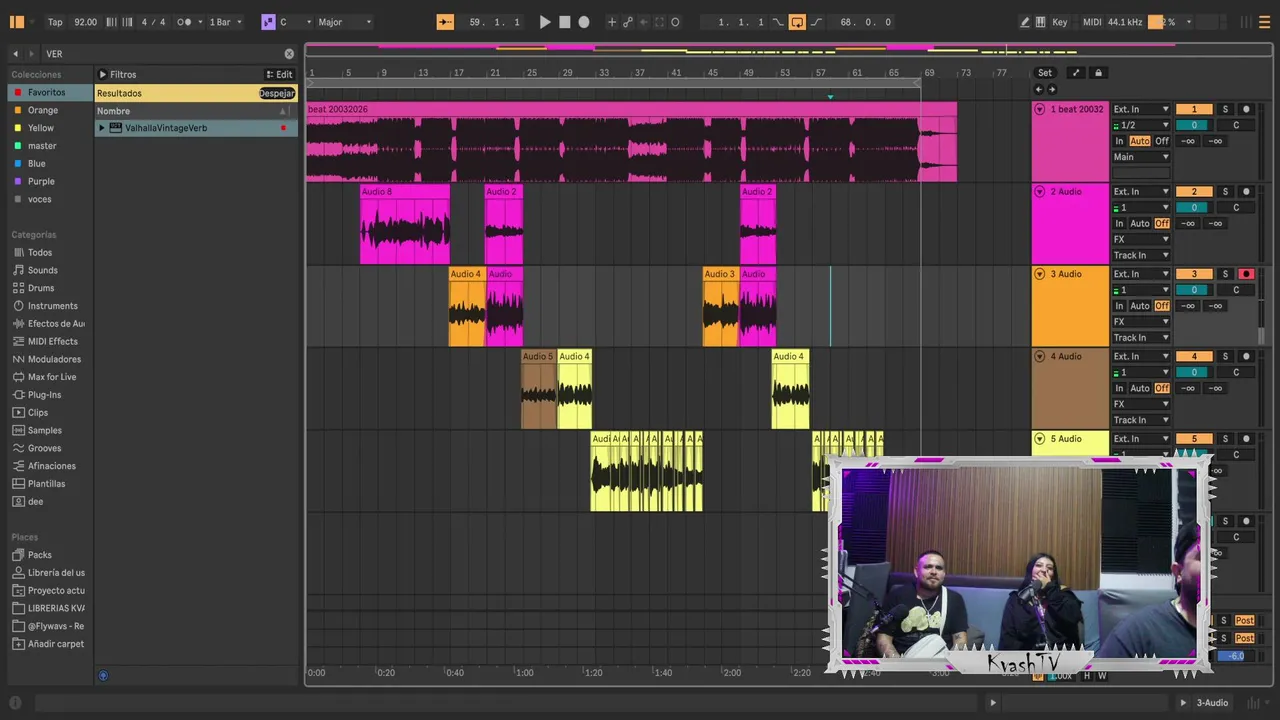Collapse the 2 Audio track

coord(1039,192)
